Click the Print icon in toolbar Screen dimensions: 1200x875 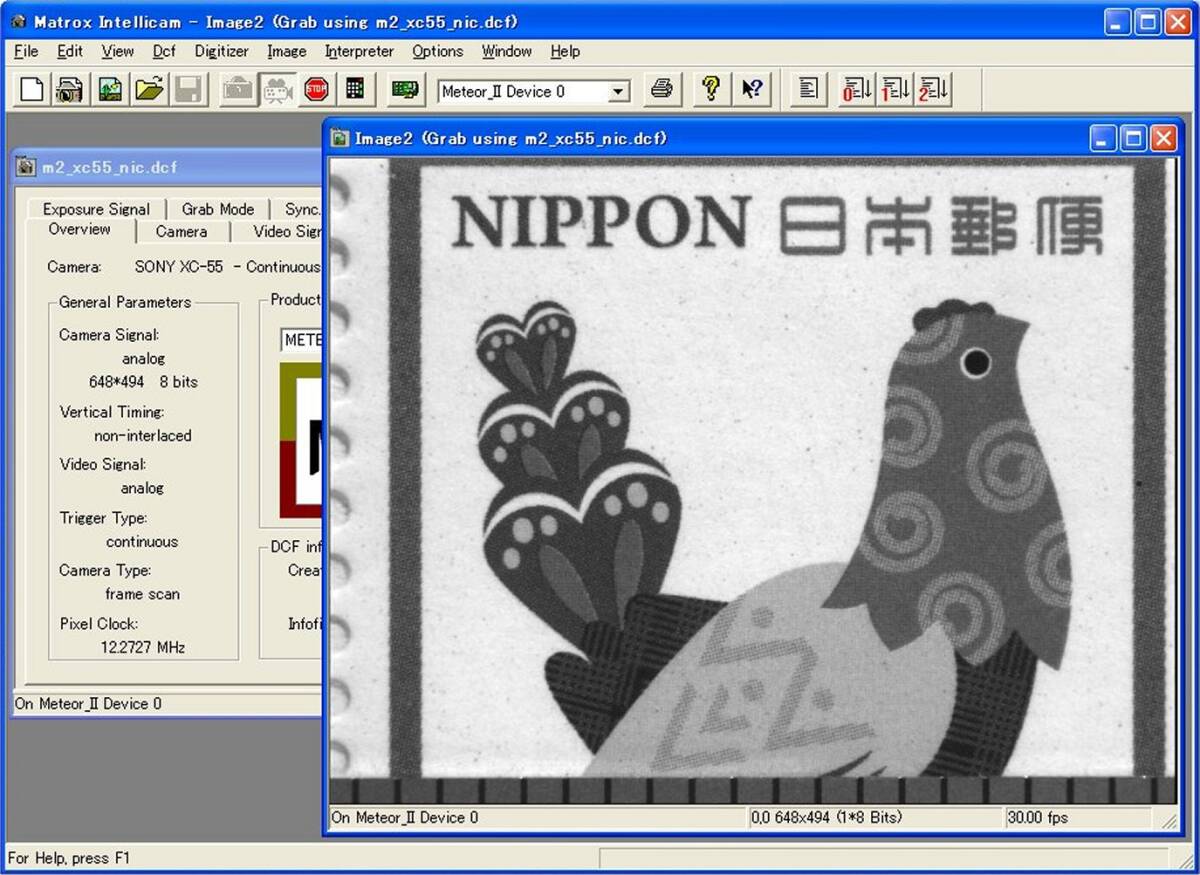[661, 90]
